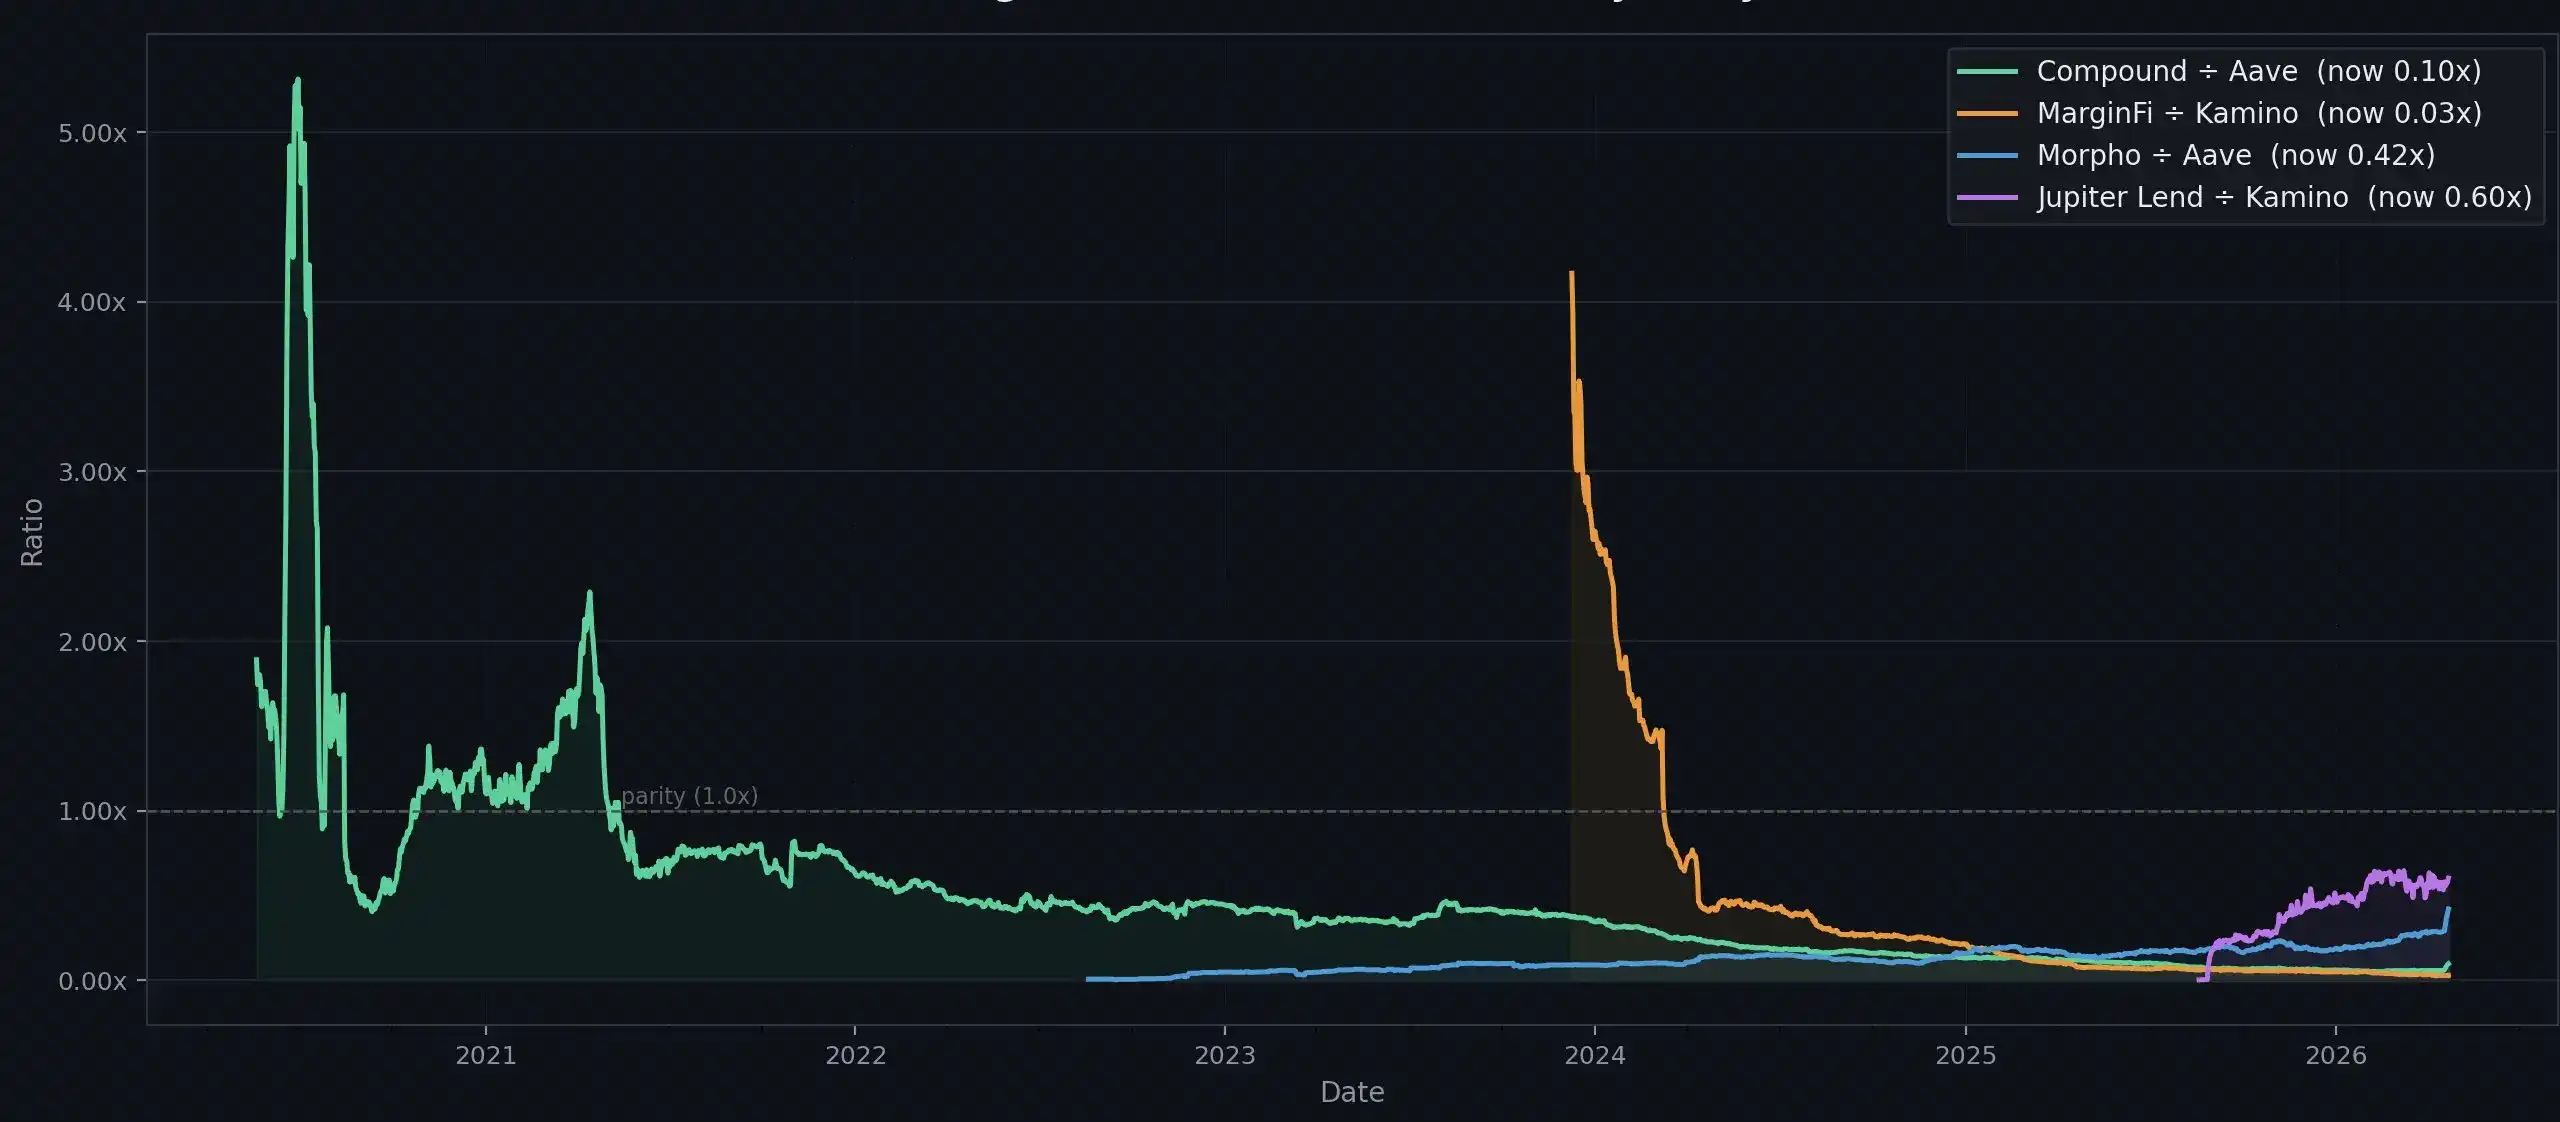Click the purple legend line swatch
The height and width of the screenshot is (1122, 2560).
point(1987,198)
